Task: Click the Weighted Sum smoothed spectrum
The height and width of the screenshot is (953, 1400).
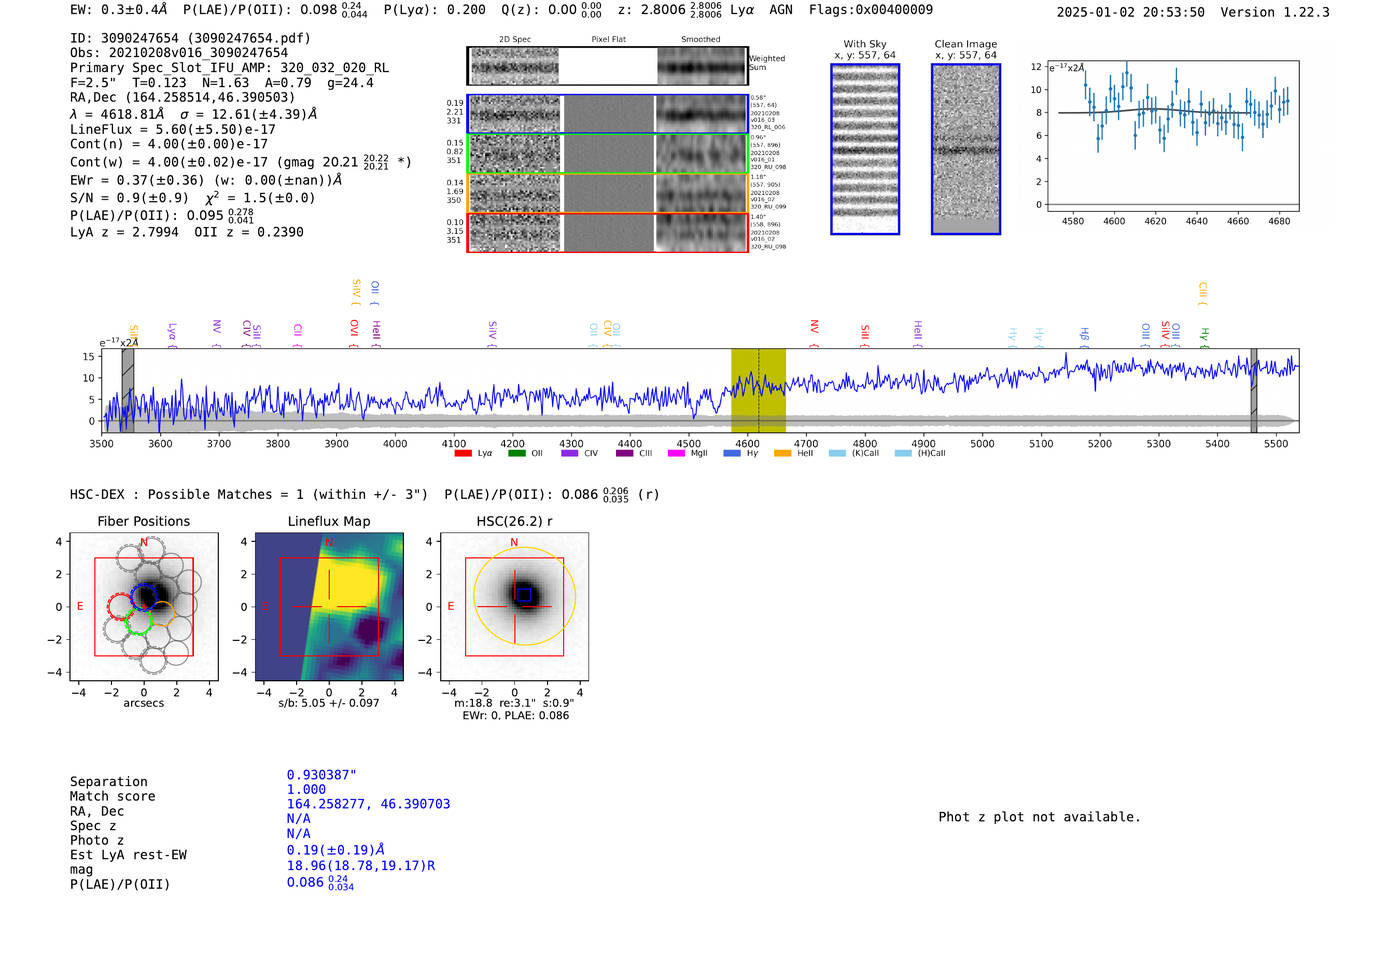Action: click(x=702, y=66)
